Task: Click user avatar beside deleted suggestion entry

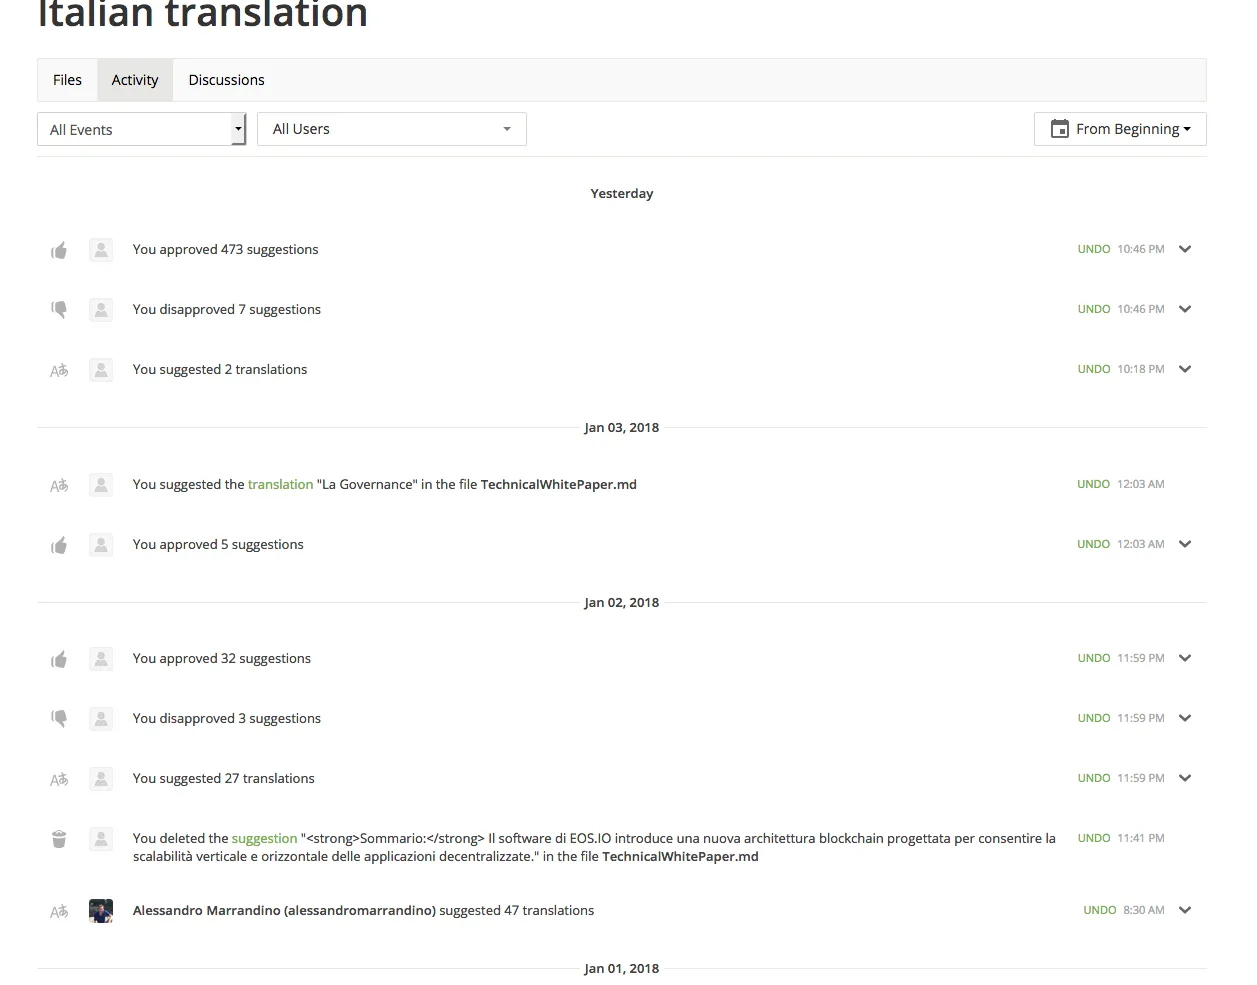Action: [x=101, y=839]
